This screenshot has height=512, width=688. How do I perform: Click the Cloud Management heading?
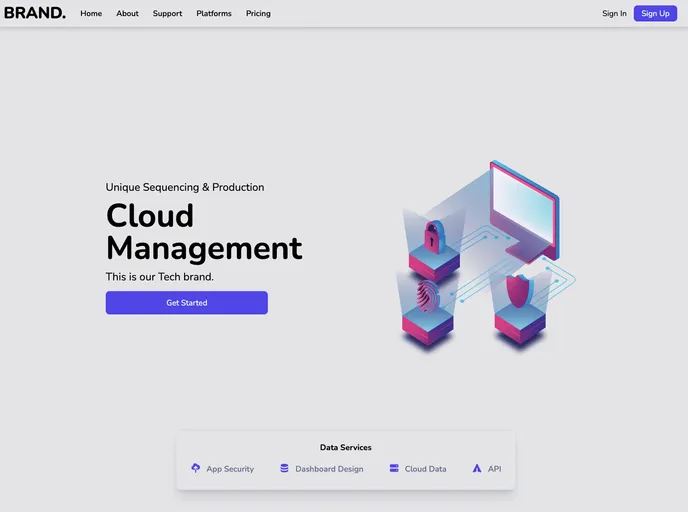click(204, 232)
